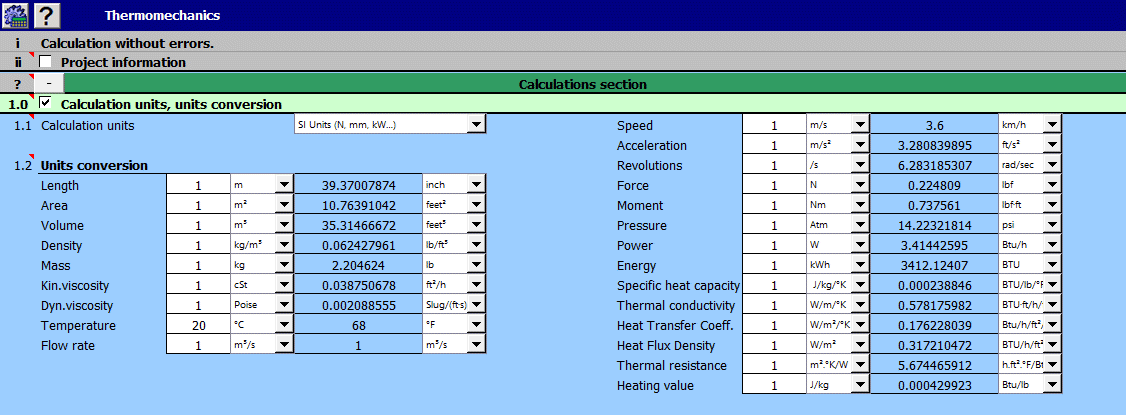Open Speed output unit dropdown (km/h)
The height and width of the screenshot is (415, 1126).
[1051, 126]
